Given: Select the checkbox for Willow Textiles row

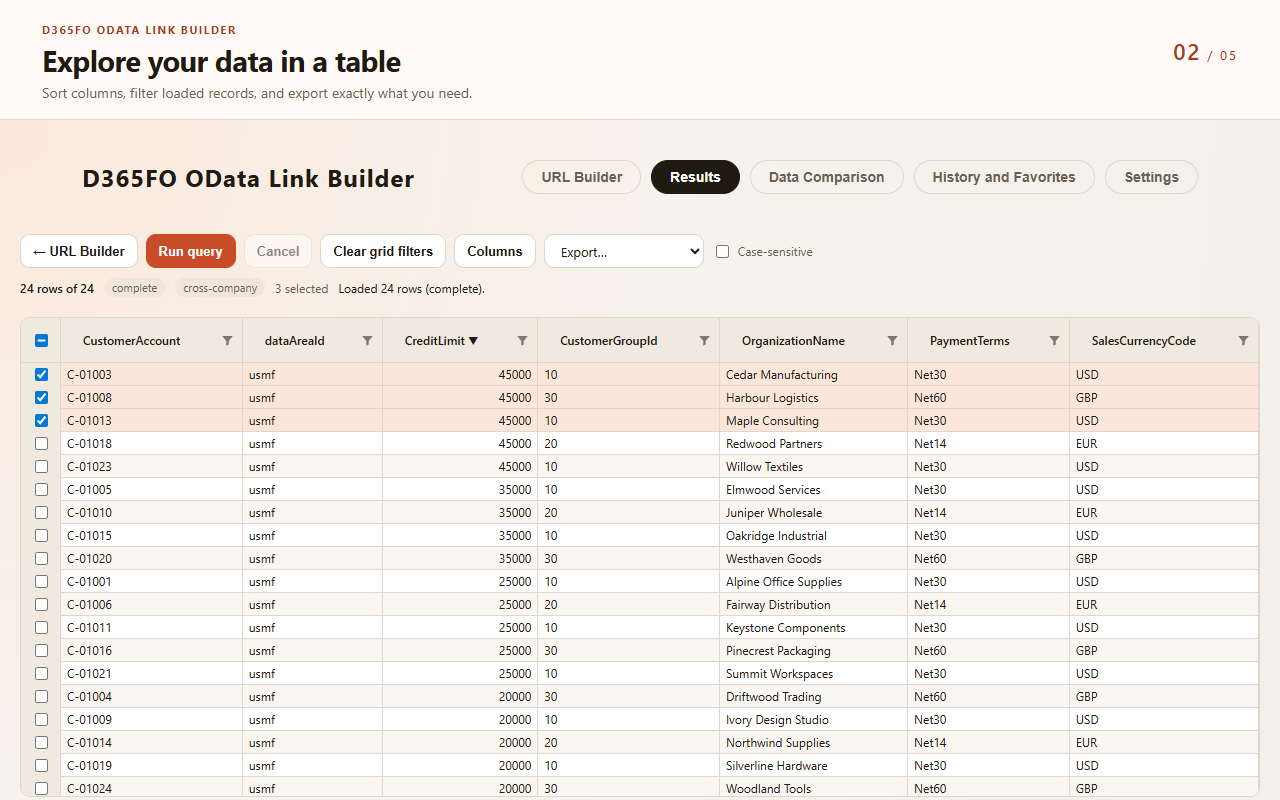Looking at the screenshot, I should 41,467.
